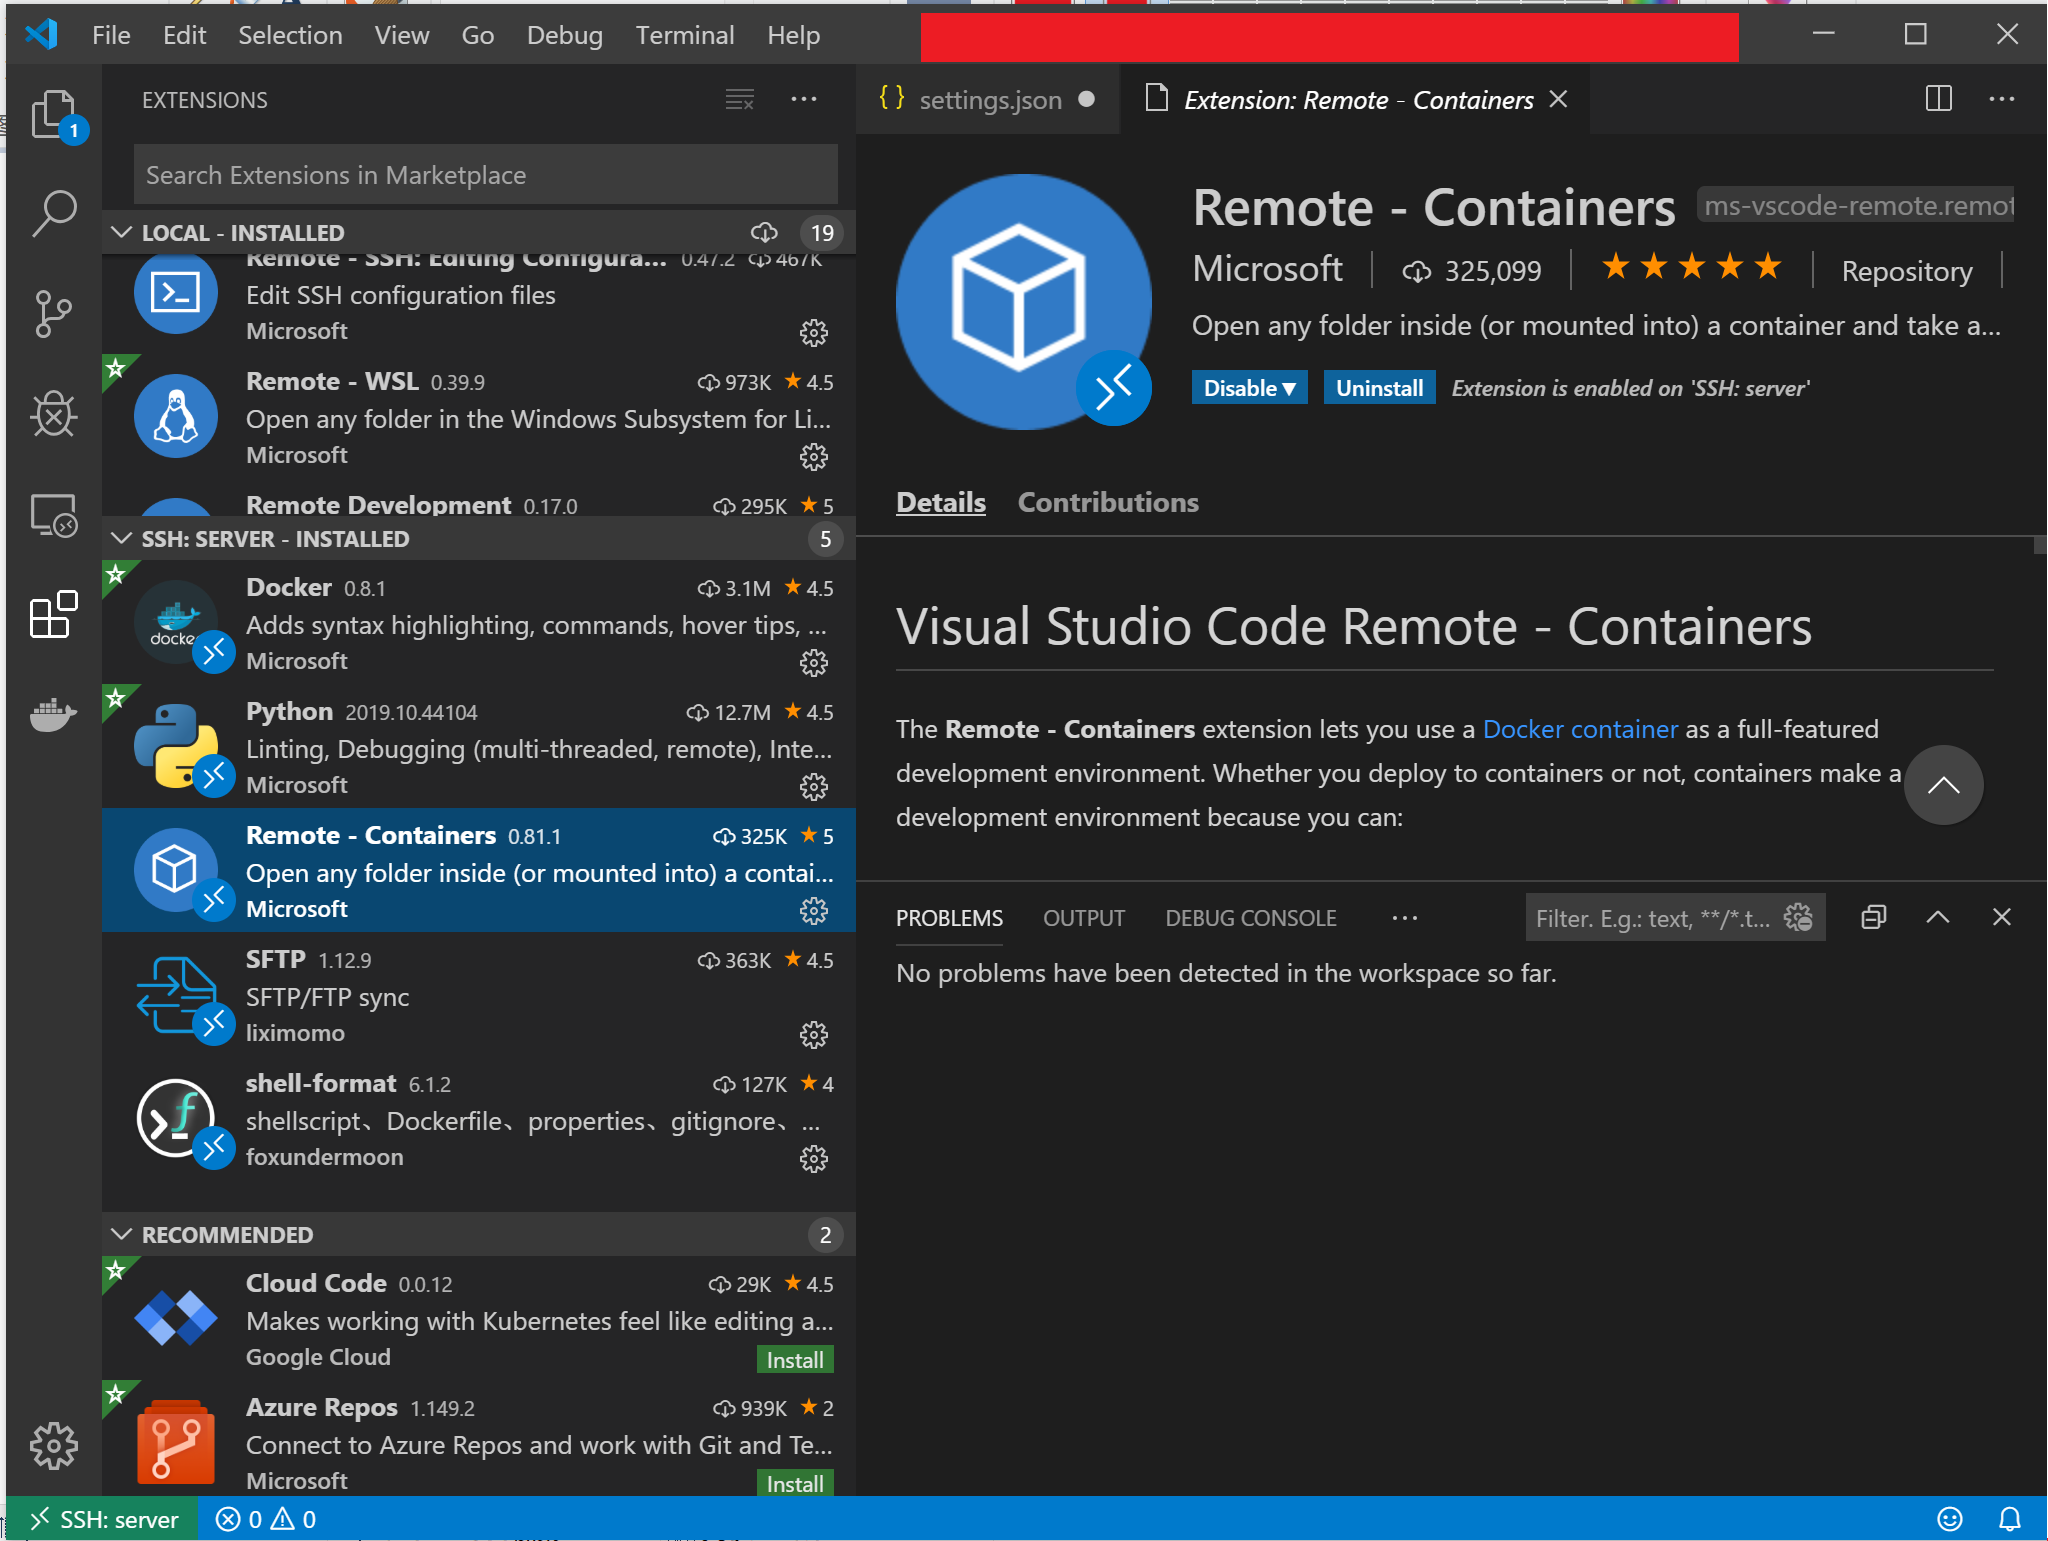The height and width of the screenshot is (1541, 2048).
Task: Switch to the Contributions tab
Action: pyautogui.click(x=1107, y=502)
